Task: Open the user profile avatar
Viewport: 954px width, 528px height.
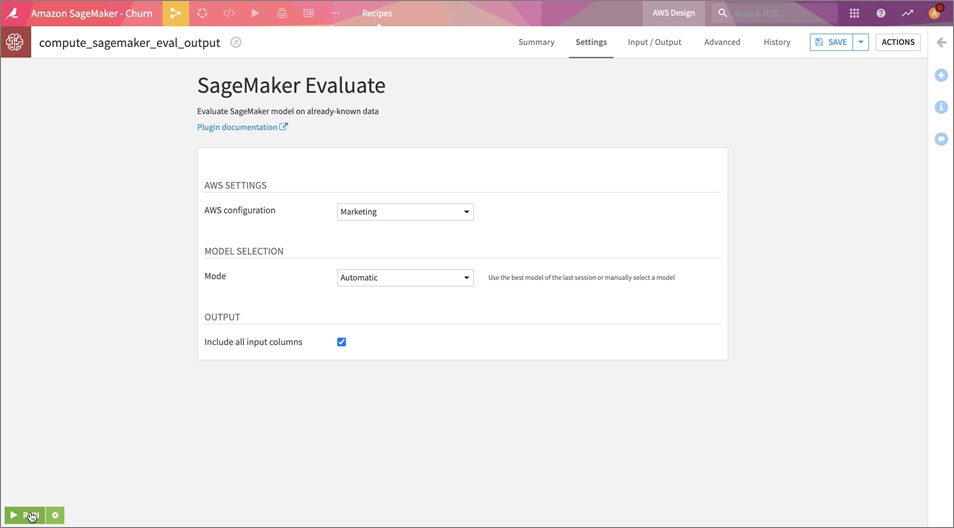Action: [935, 13]
